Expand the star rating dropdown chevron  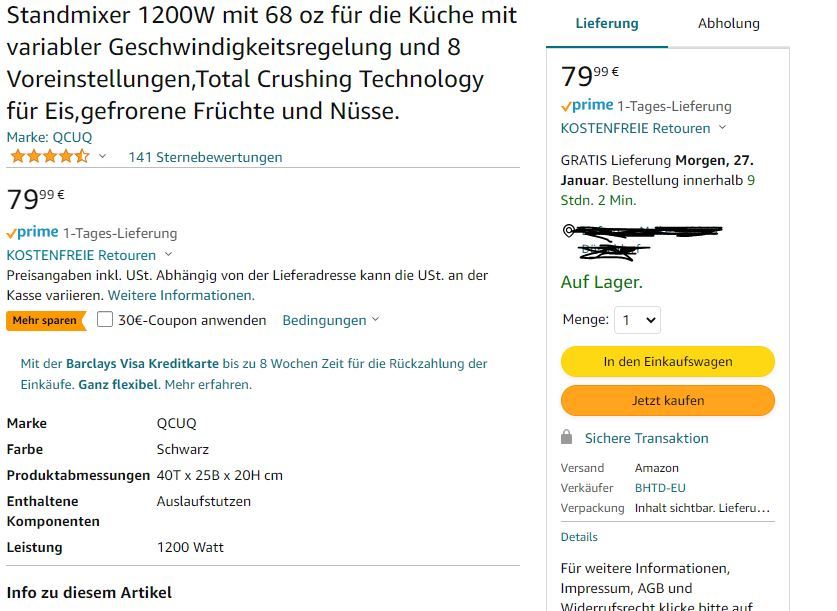pyautogui.click(x=102, y=156)
